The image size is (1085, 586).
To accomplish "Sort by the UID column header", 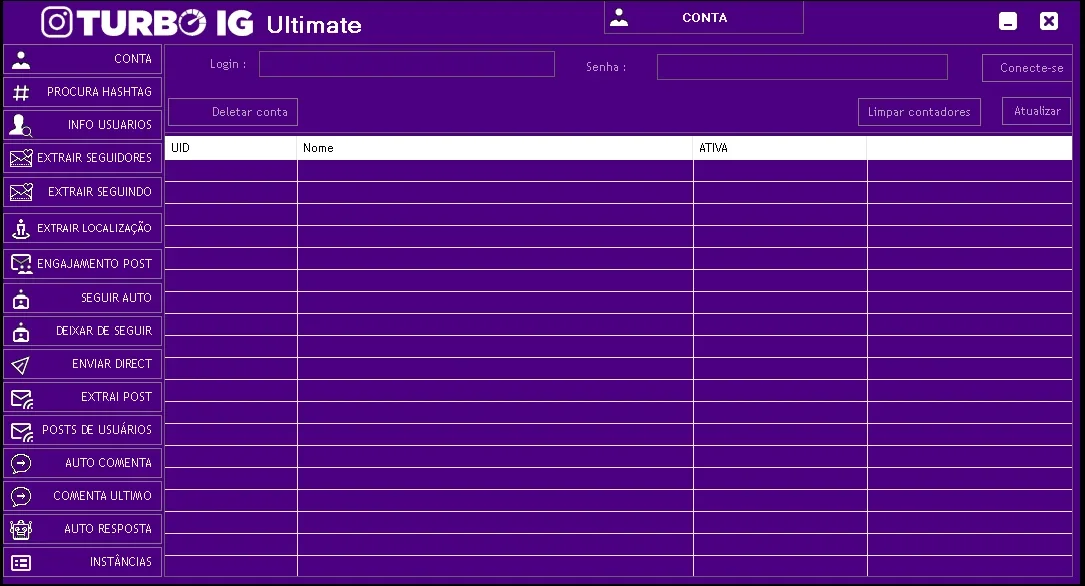I will point(230,148).
